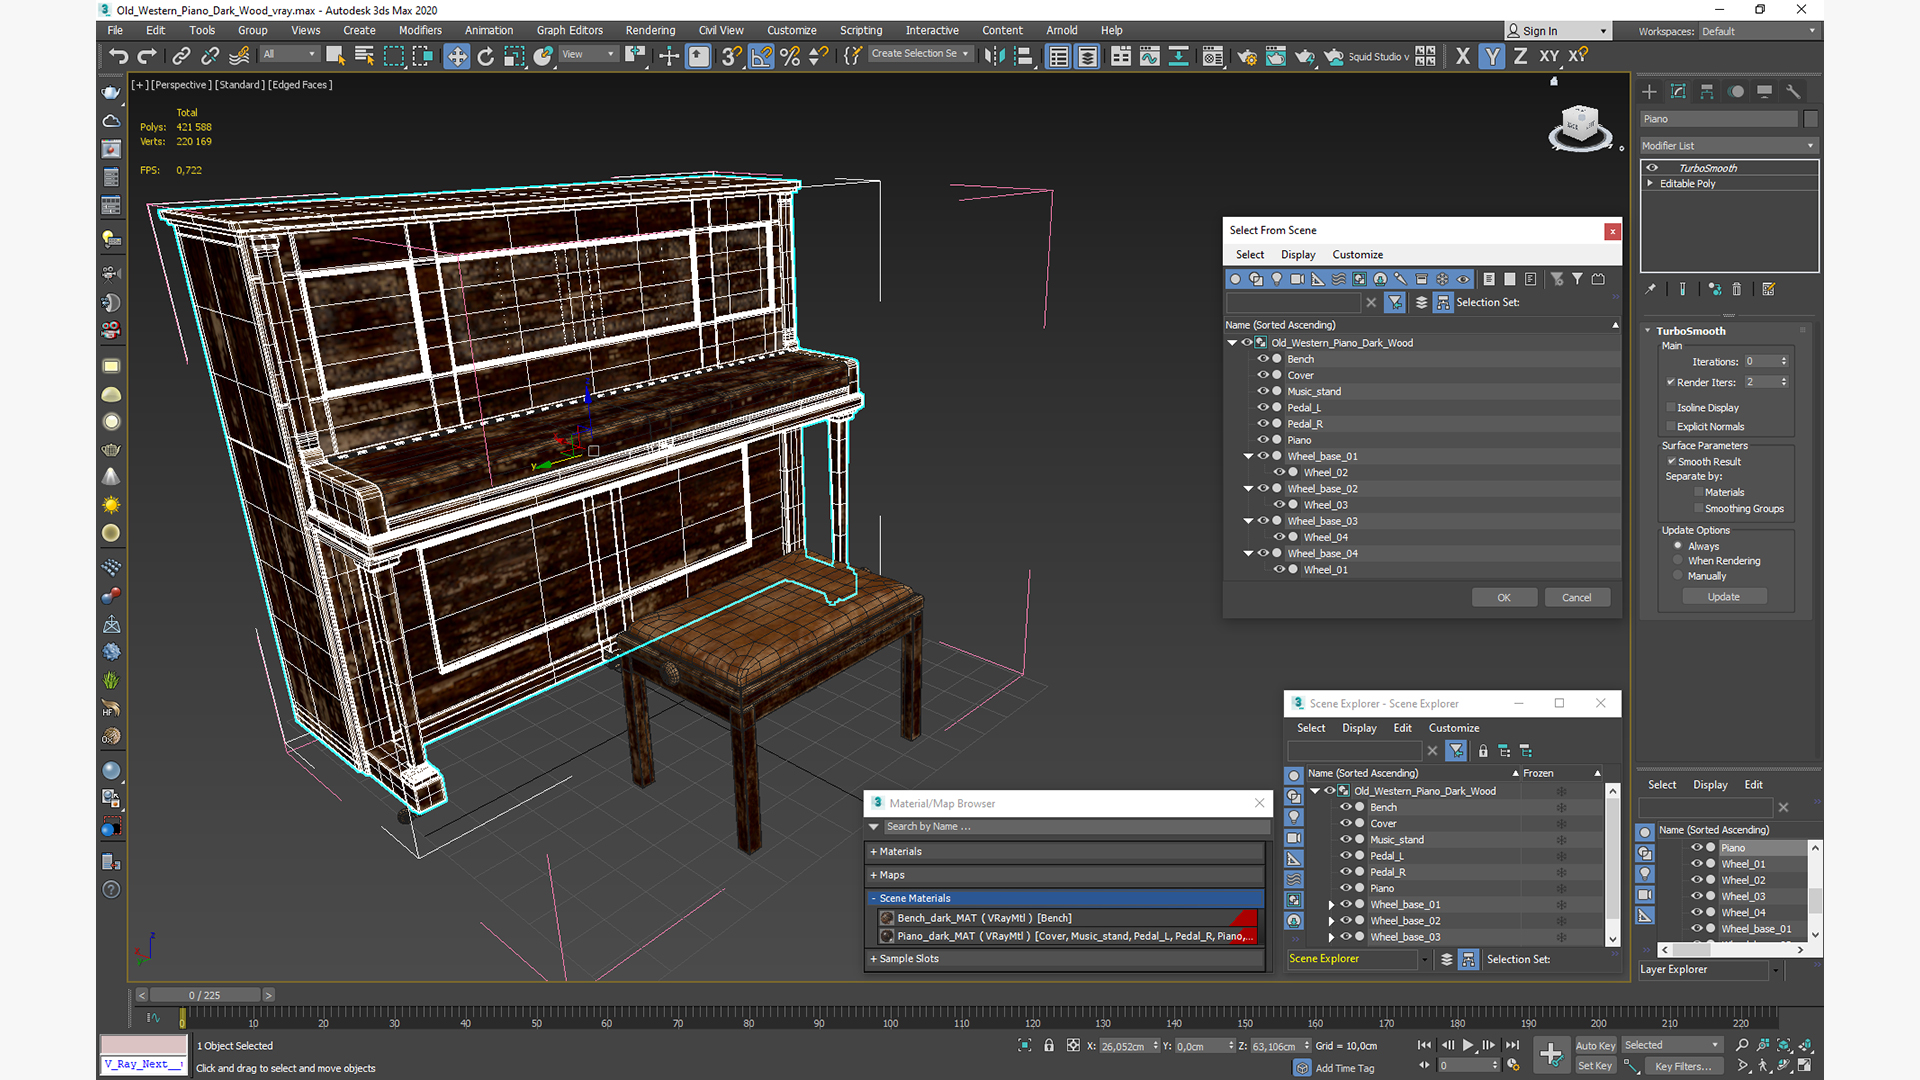Open the Render Setup teapot icon

tap(1247, 56)
